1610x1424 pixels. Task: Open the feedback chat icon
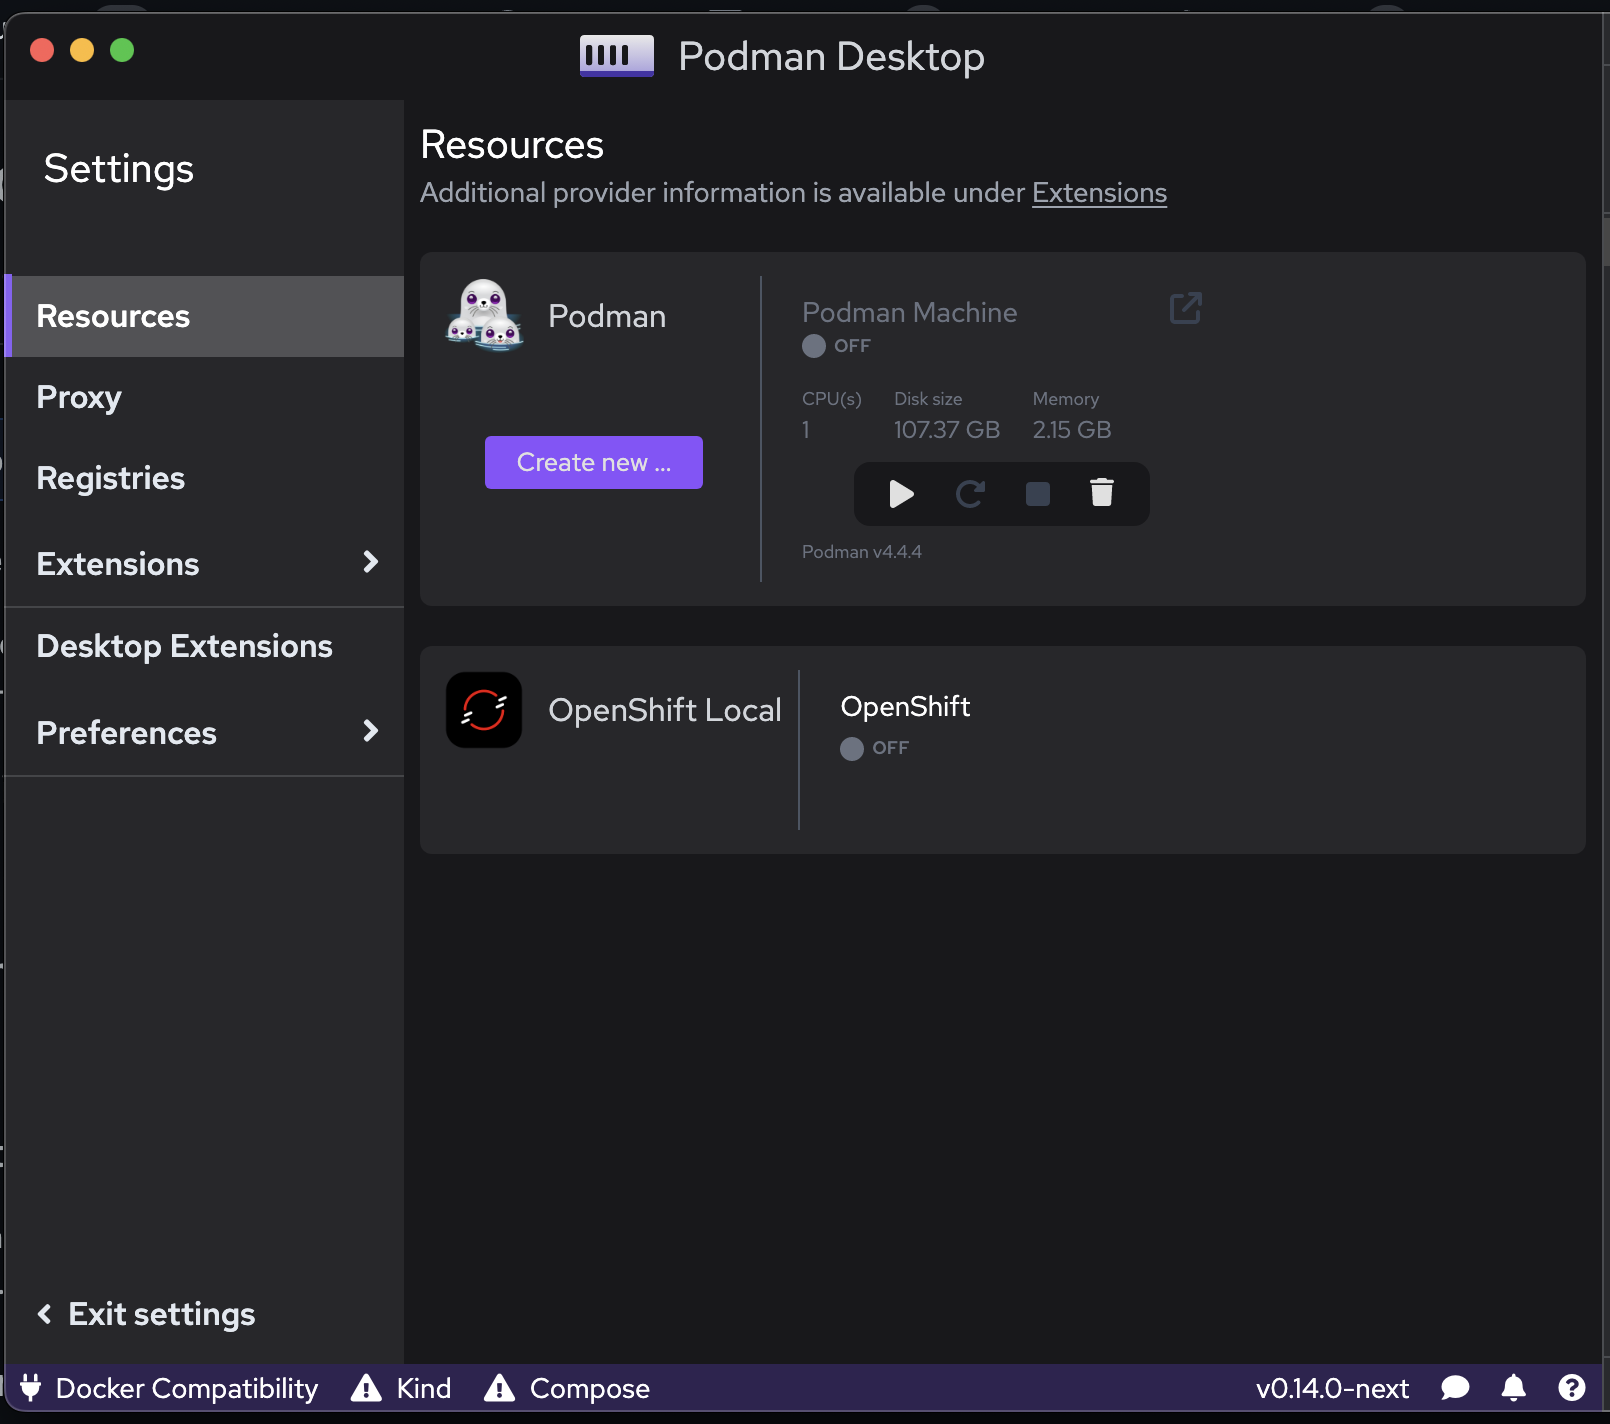click(1455, 1388)
